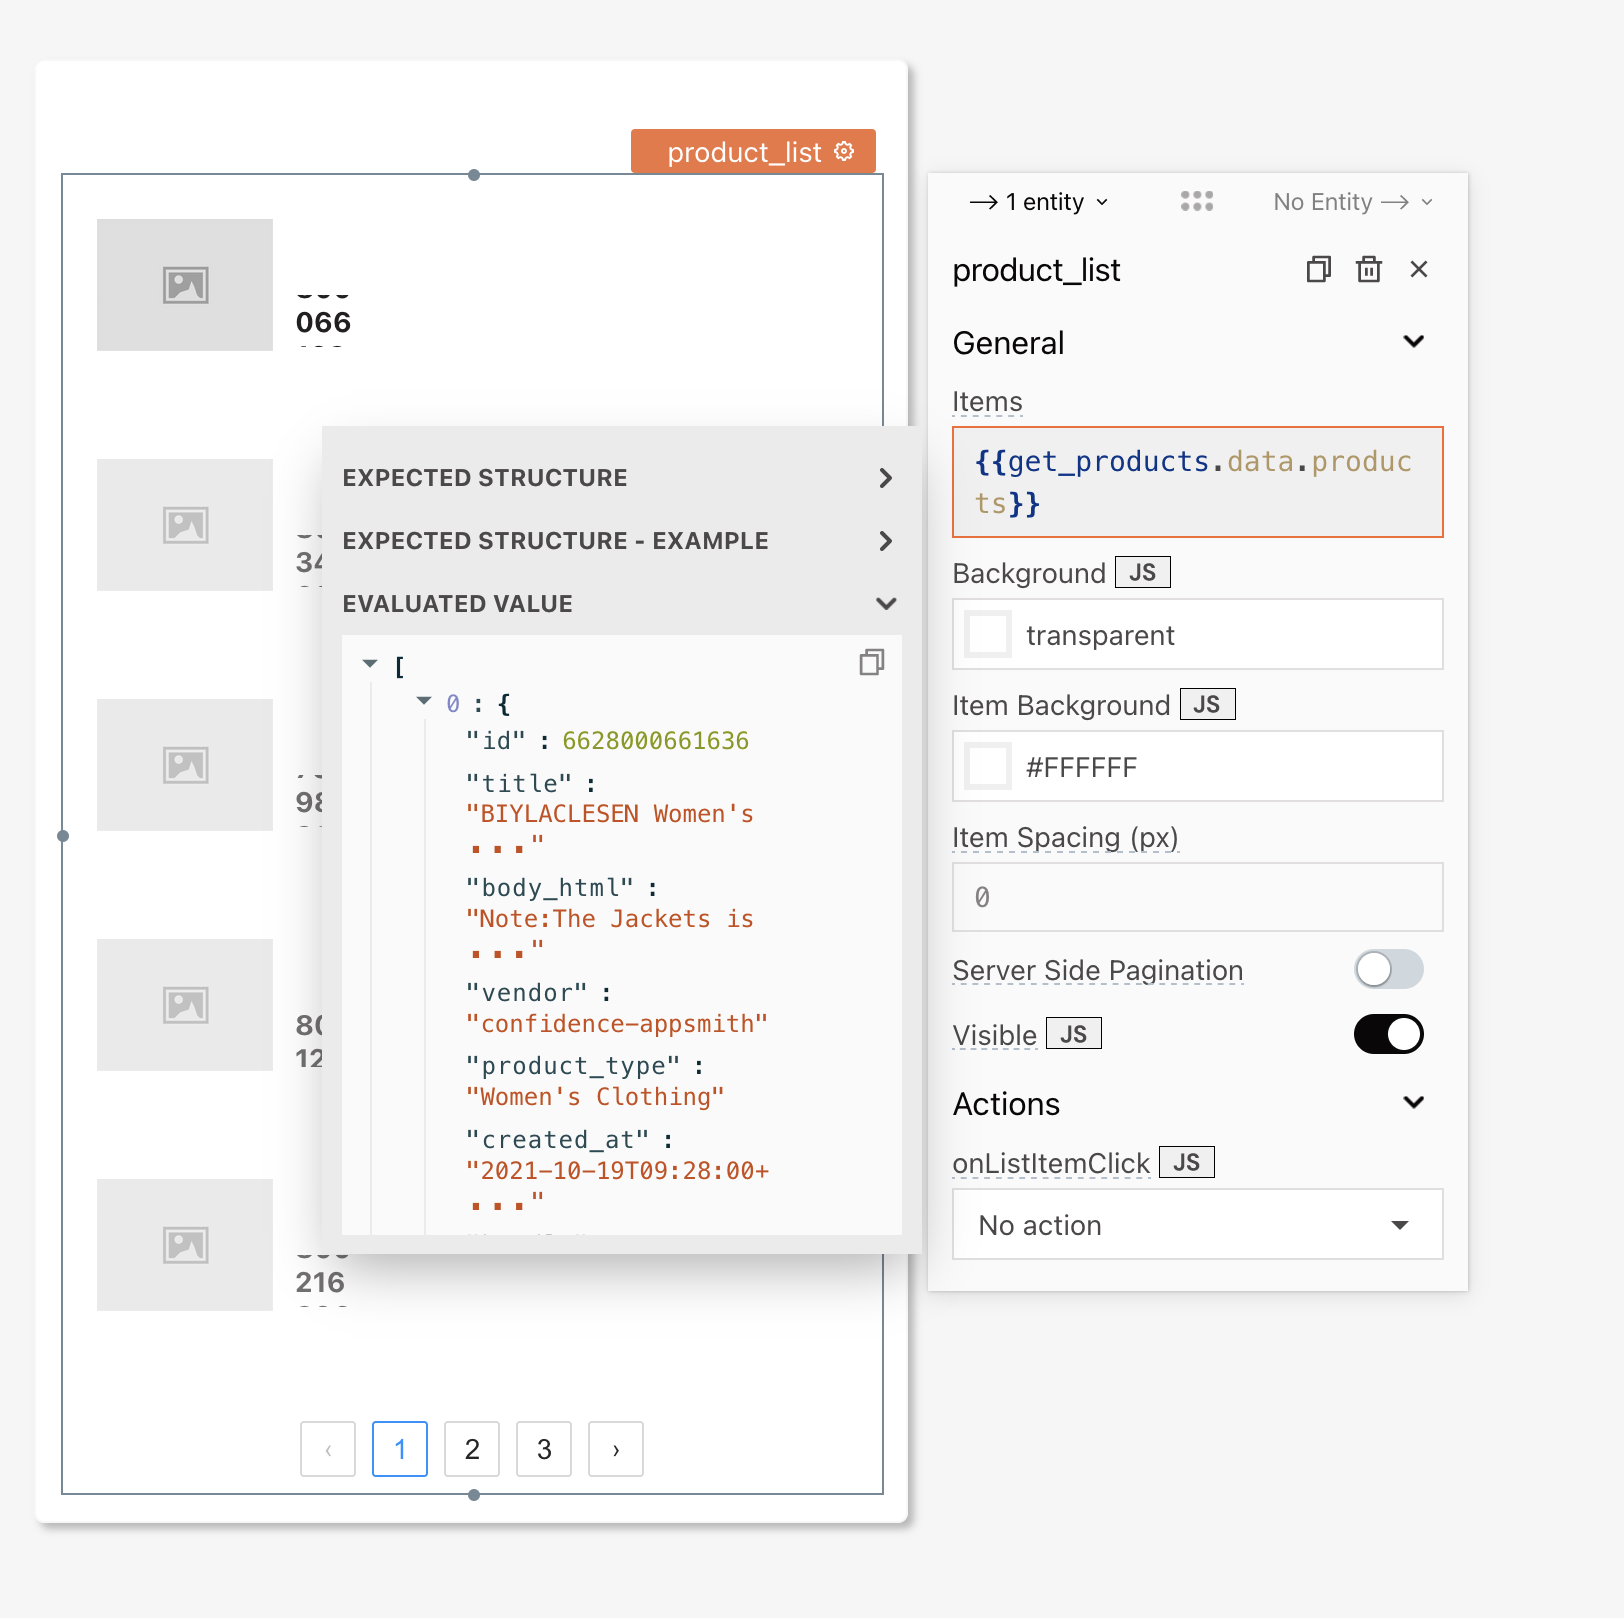Toggle JS mode on the Visible property

pyautogui.click(x=1073, y=1033)
